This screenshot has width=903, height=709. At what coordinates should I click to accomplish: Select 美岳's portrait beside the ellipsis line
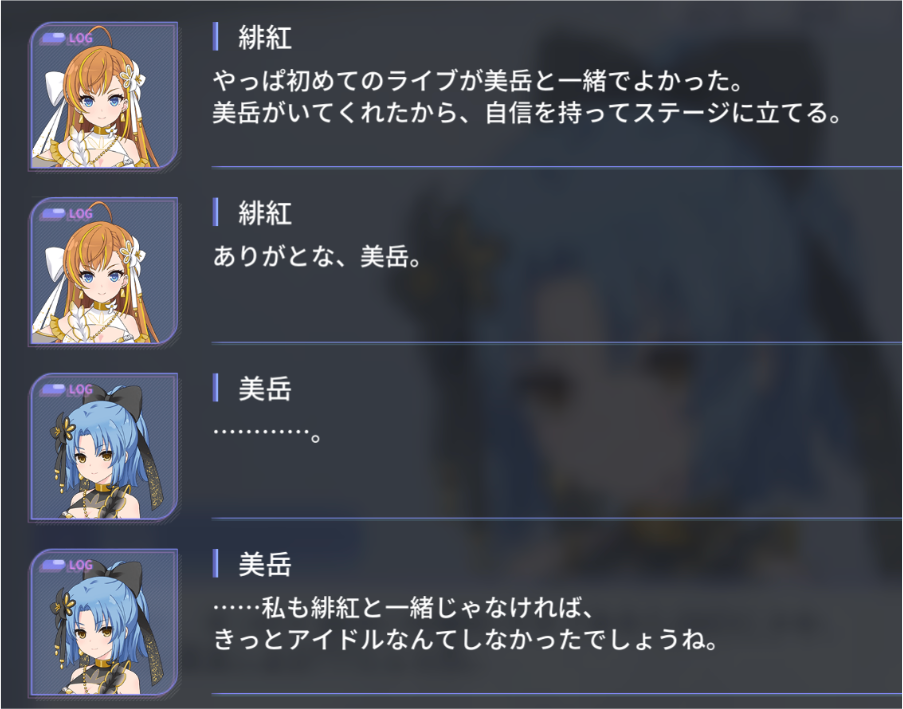pos(104,447)
